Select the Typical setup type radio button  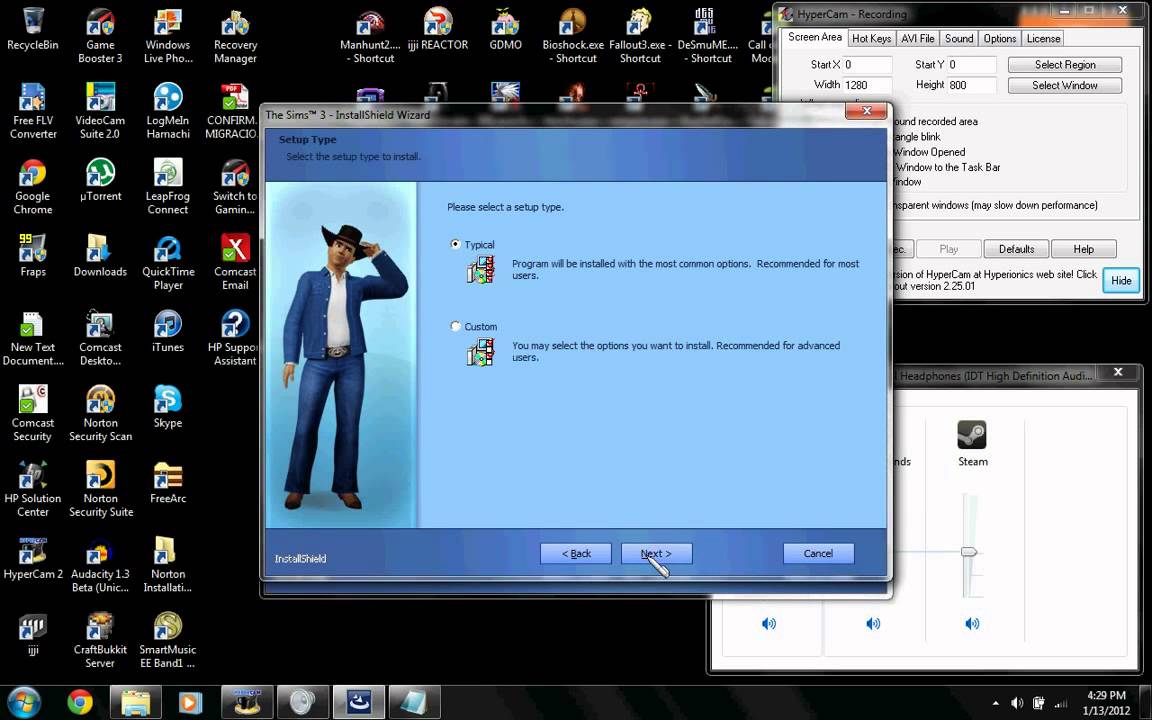pos(456,244)
